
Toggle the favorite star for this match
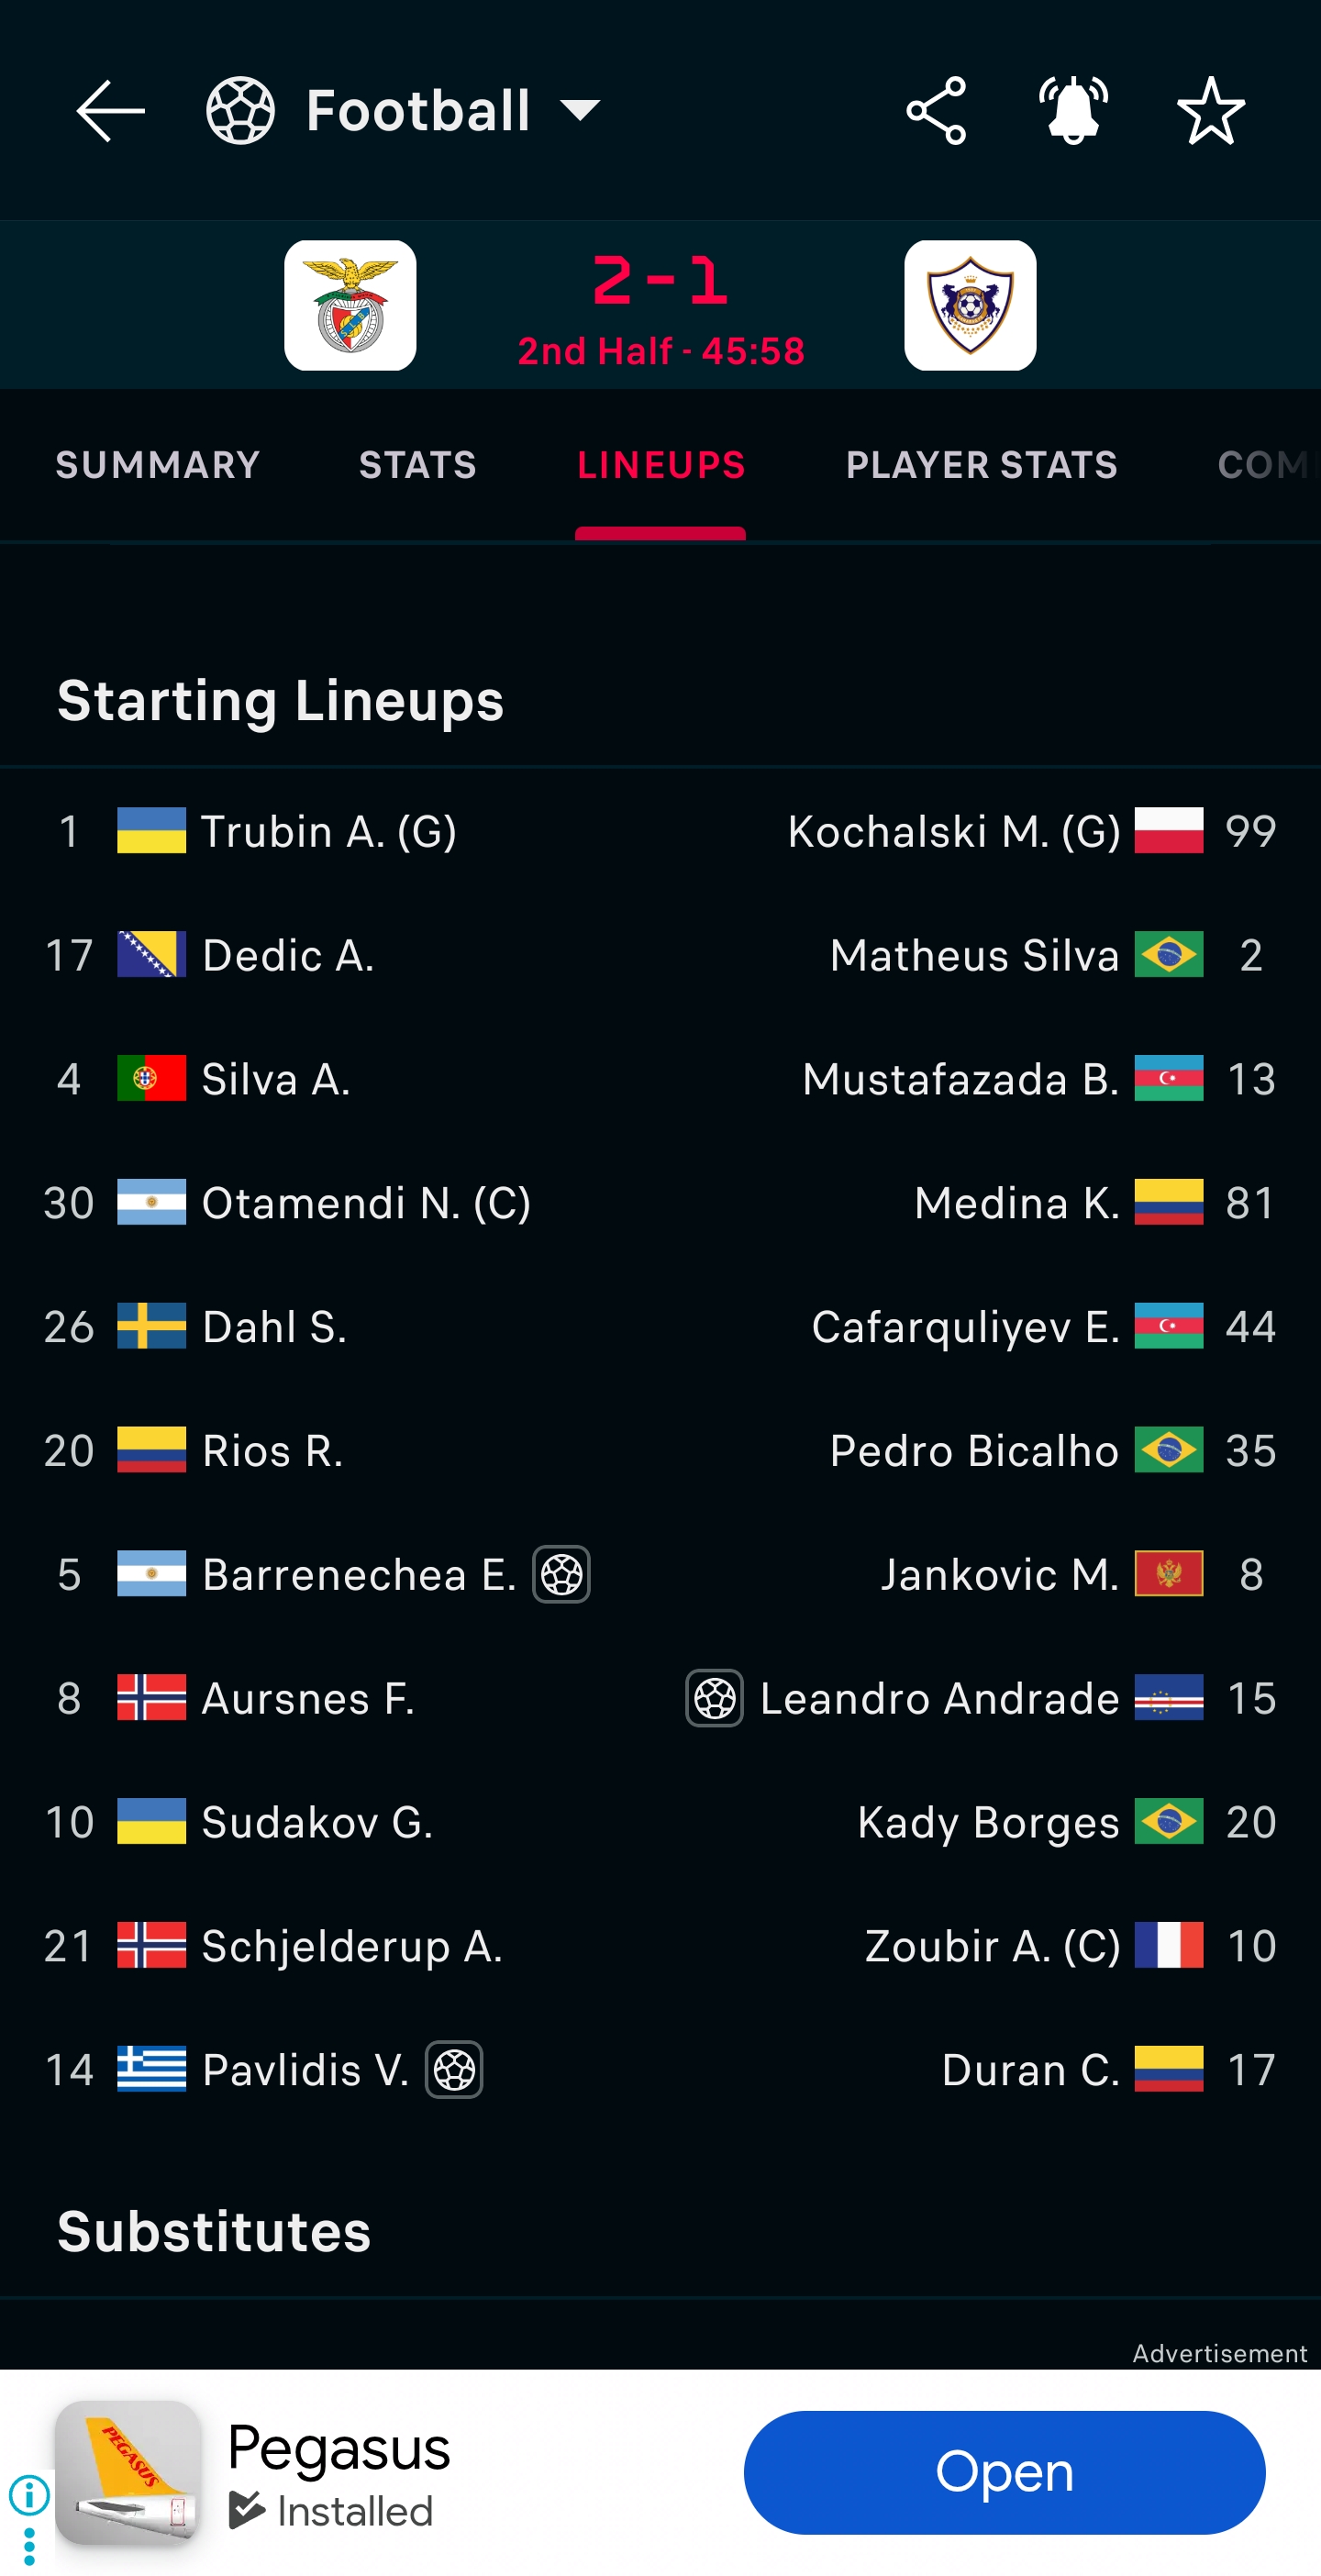1210,110
